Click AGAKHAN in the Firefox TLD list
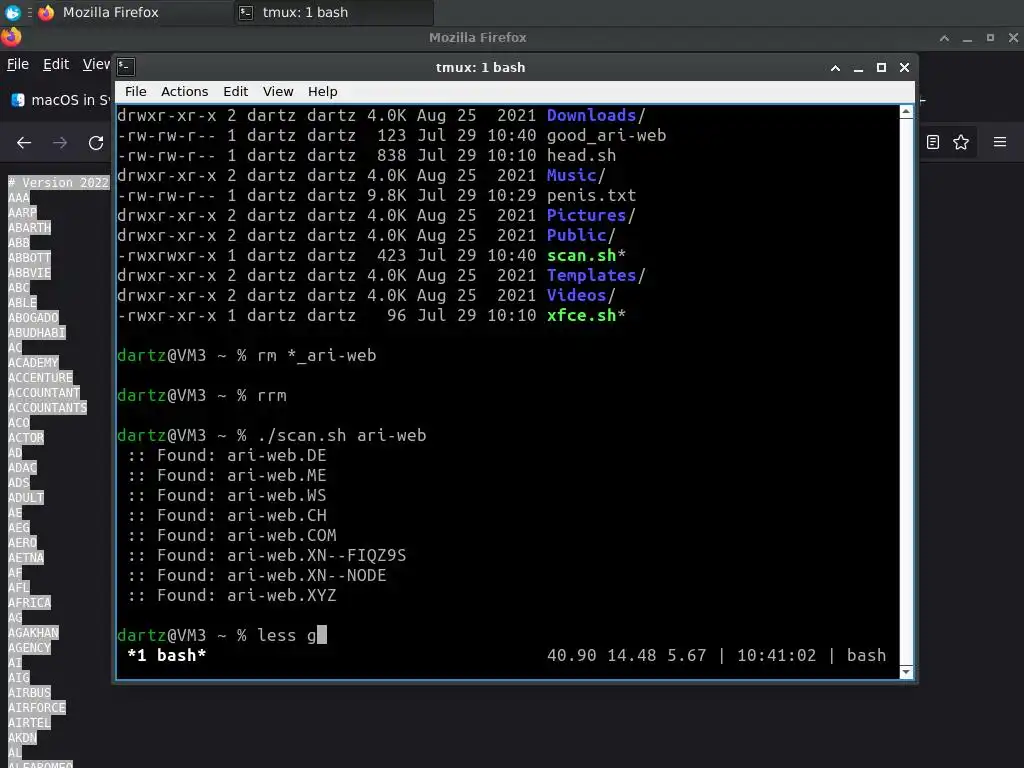The image size is (1024, 768). (x=33, y=632)
